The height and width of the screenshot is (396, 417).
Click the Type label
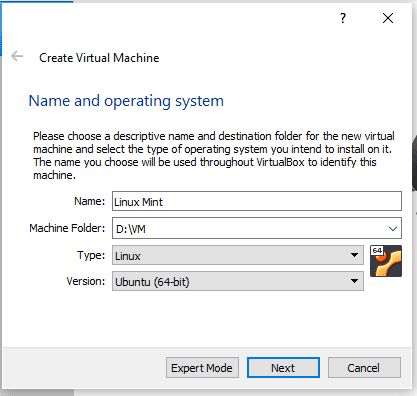click(x=91, y=255)
